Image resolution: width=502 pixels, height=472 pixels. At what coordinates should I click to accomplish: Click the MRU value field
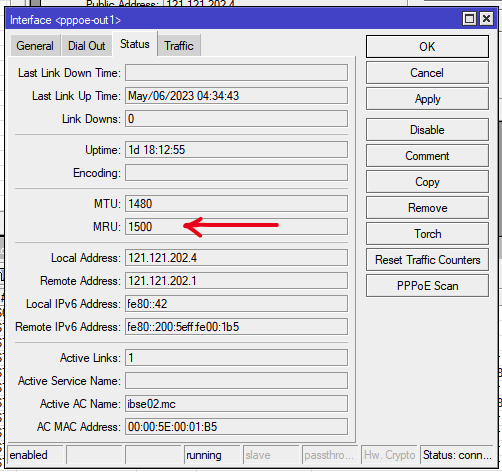point(236,227)
